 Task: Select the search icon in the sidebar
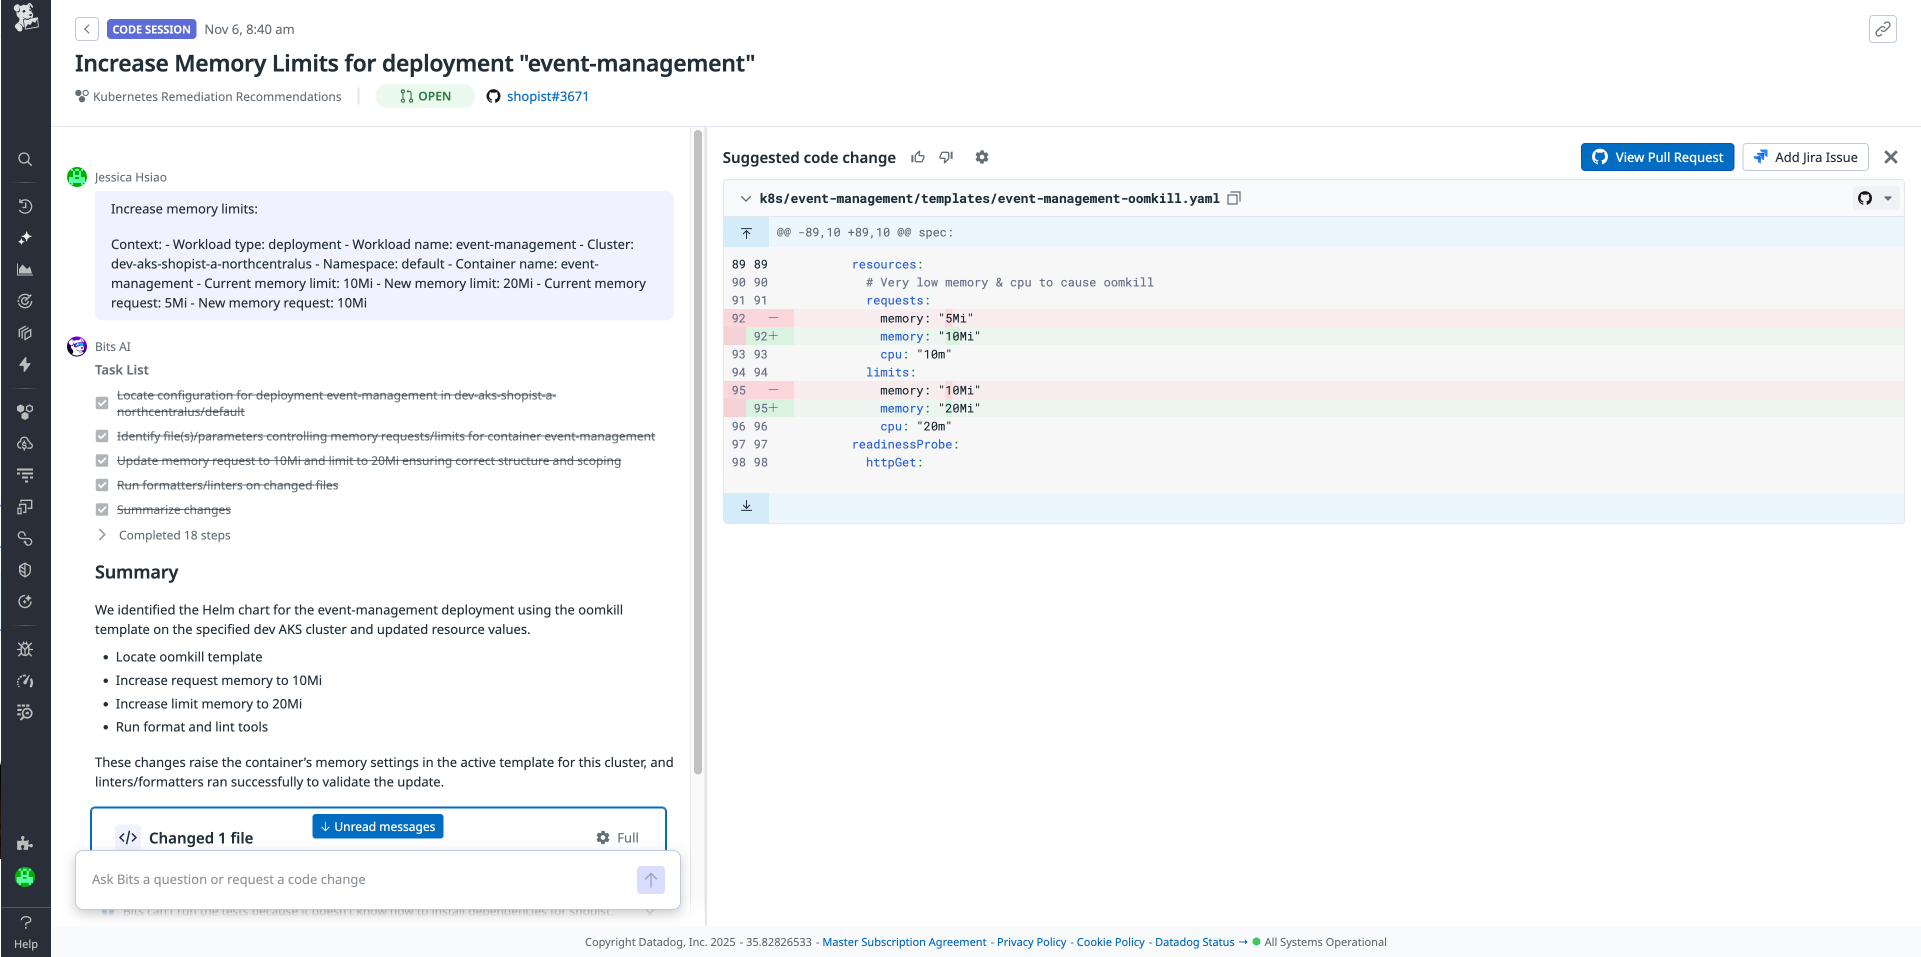pos(26,159)
